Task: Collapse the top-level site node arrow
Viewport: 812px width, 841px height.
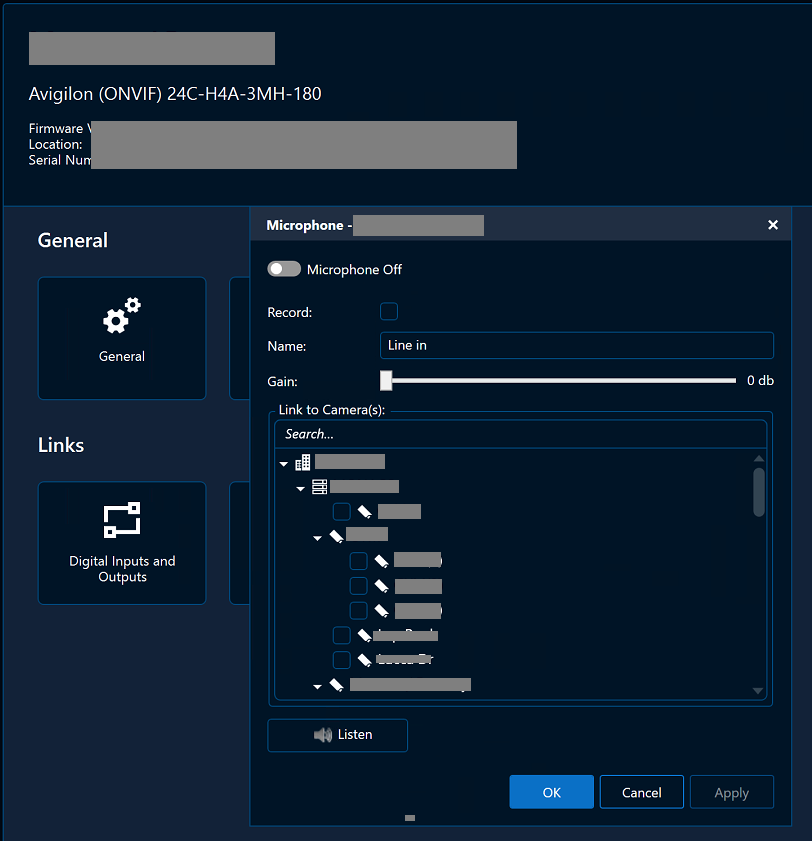Action: pyautogui.click(x=284, y=464)
